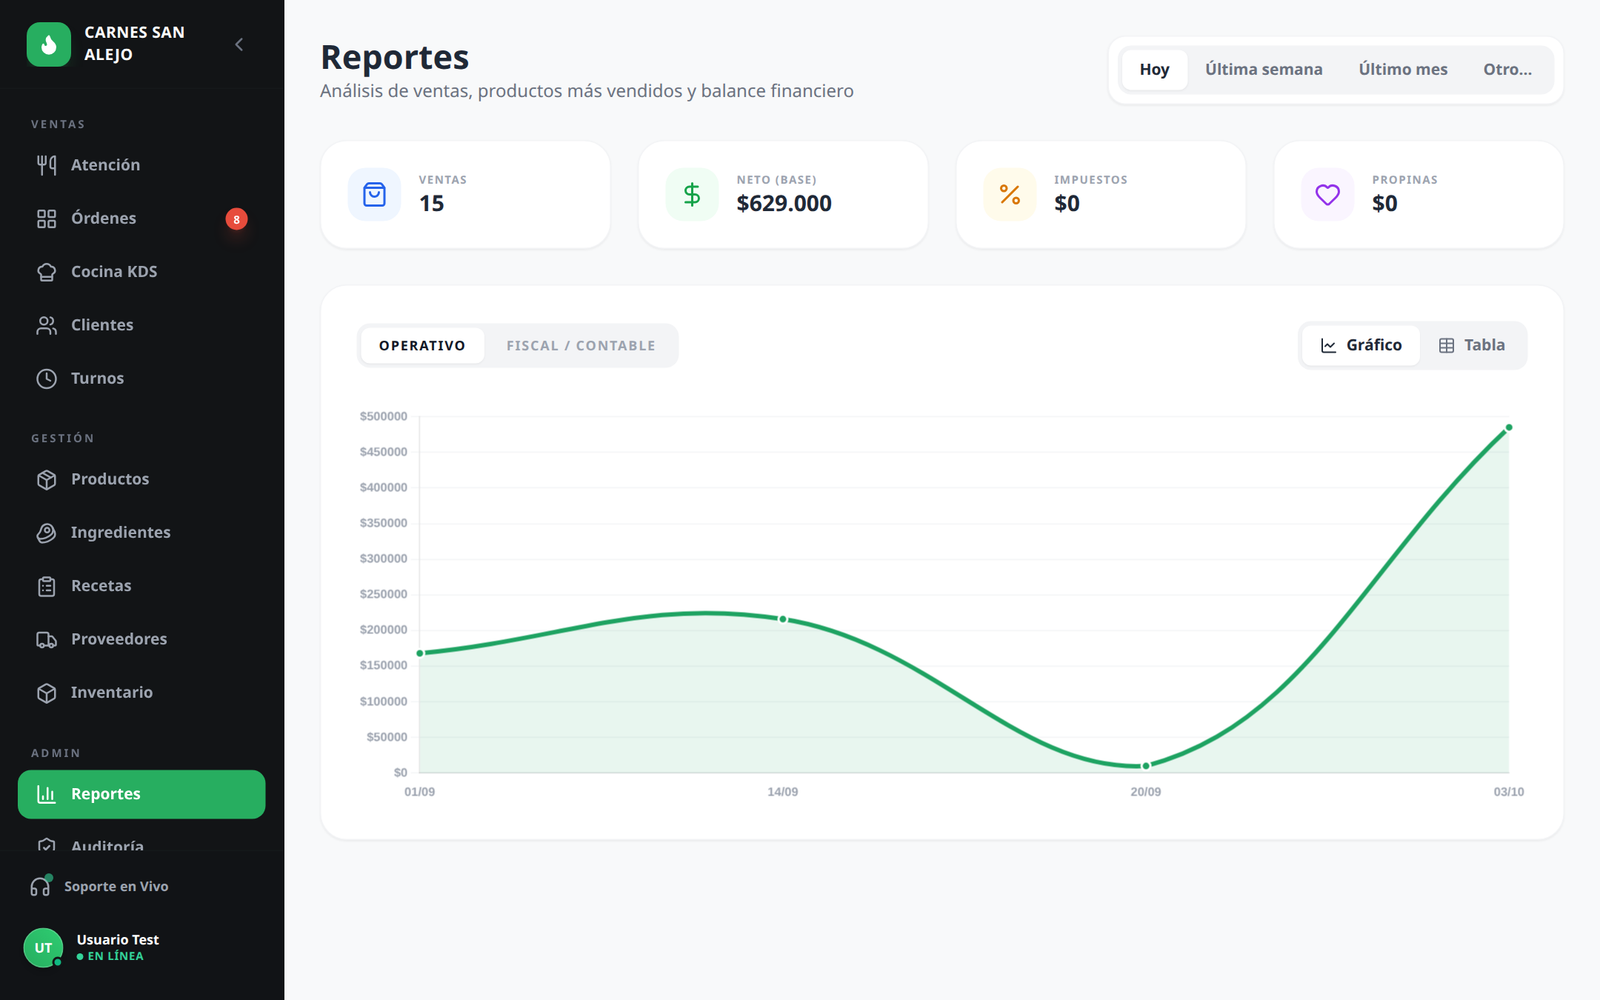The image size is (1600, 1000).
Task: Click the 14/09 data point on chart
Action: point(783,619)
